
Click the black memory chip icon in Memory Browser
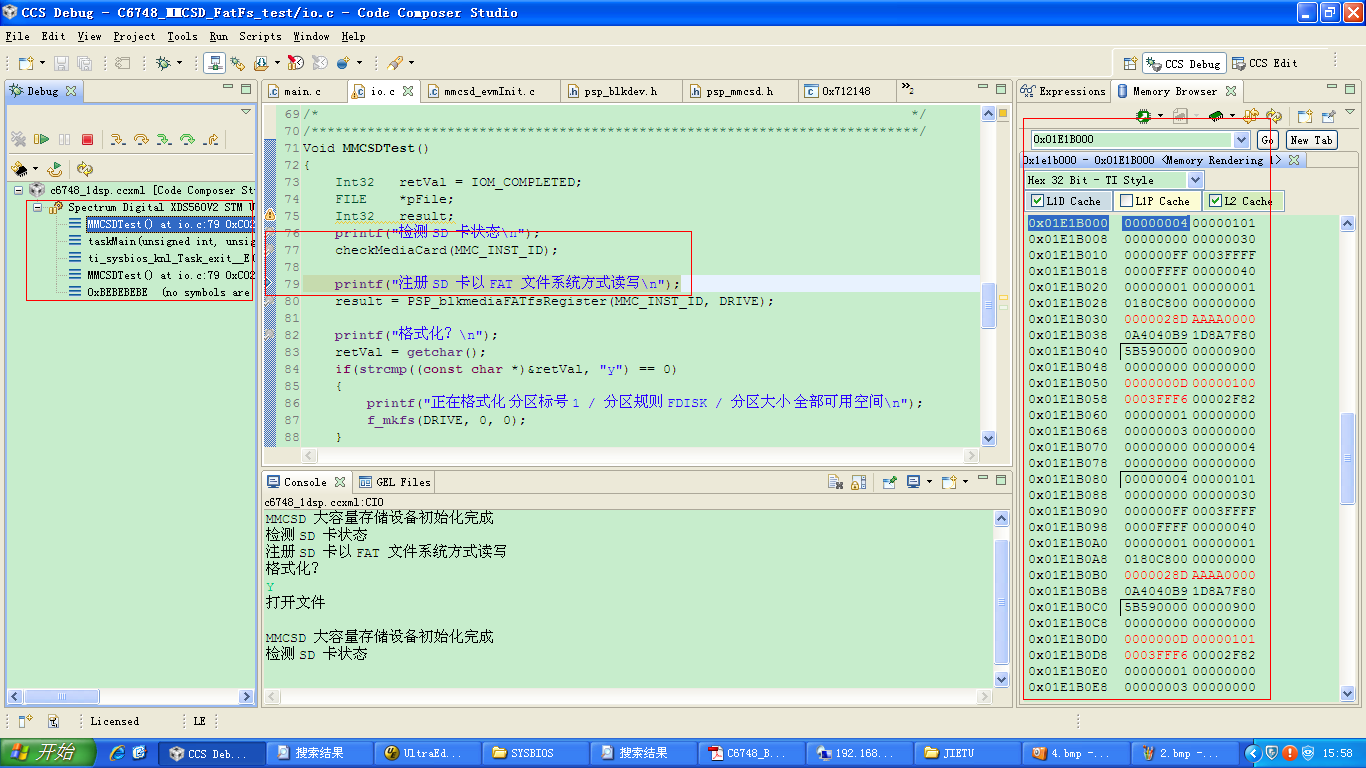point(1215,116)
